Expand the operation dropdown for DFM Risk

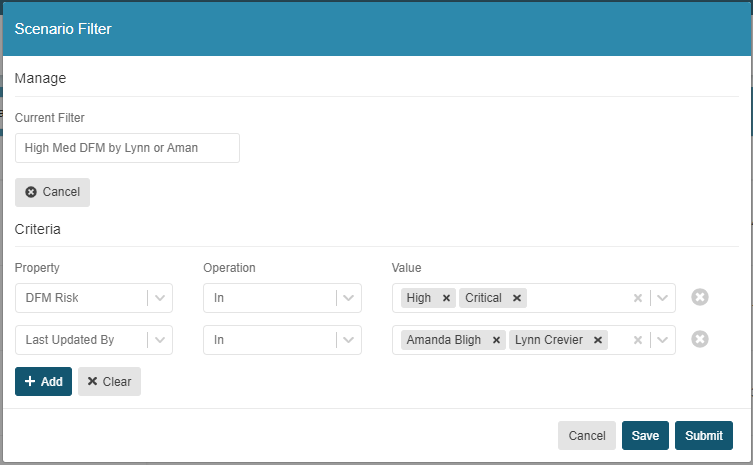point(282,298)
